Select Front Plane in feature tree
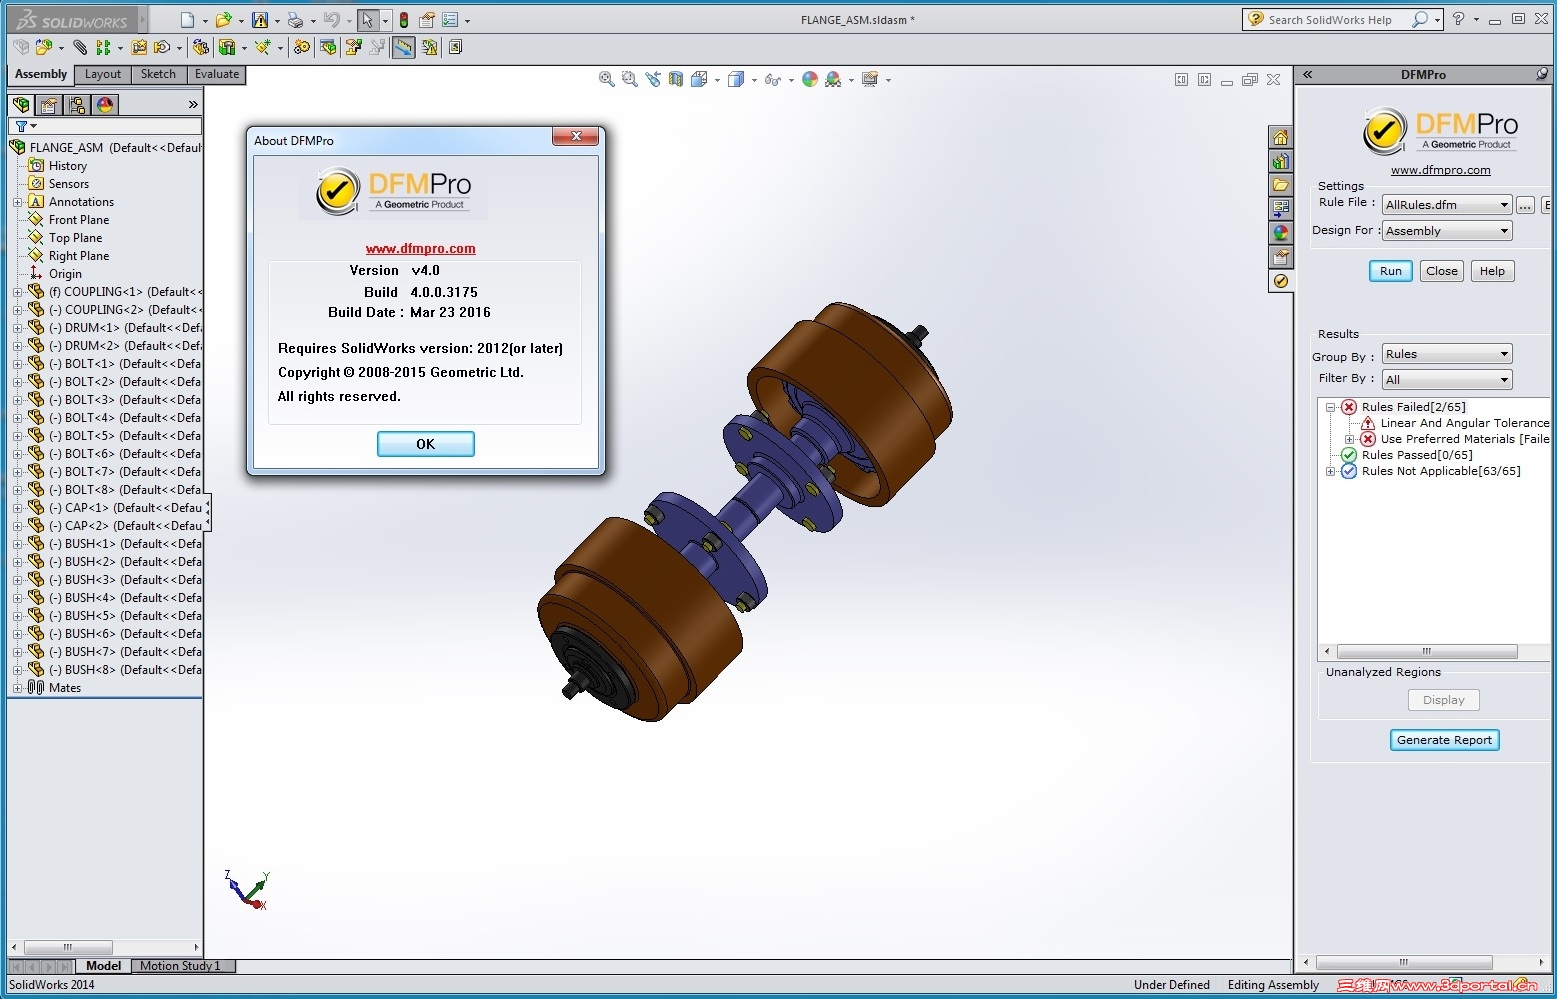The width and height of the screenshot is (1557, 999). [79, 220]
